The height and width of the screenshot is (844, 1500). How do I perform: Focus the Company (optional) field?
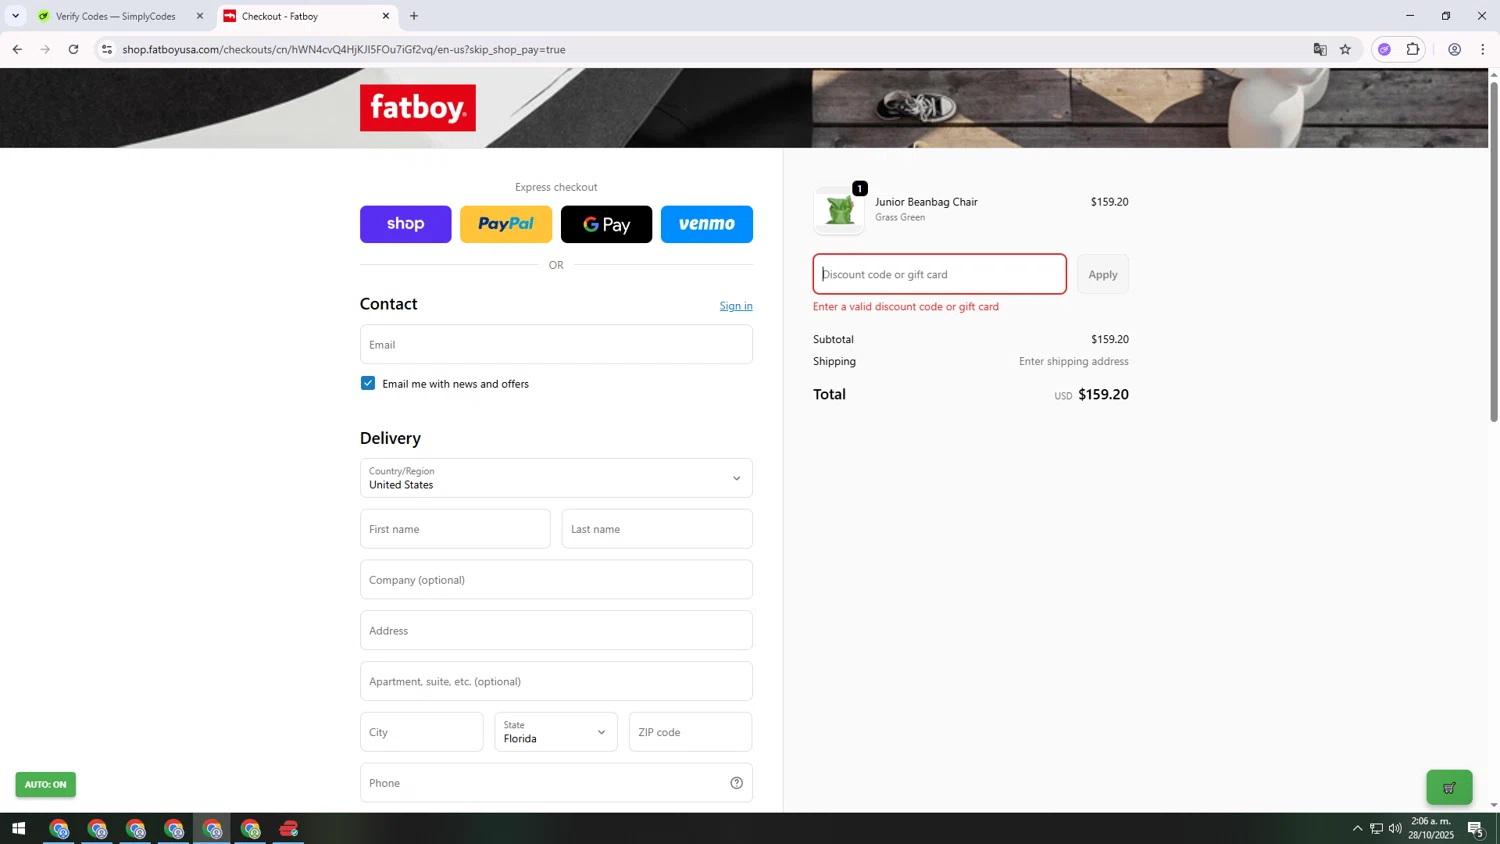pyautogui.click(x=556, y=580)
